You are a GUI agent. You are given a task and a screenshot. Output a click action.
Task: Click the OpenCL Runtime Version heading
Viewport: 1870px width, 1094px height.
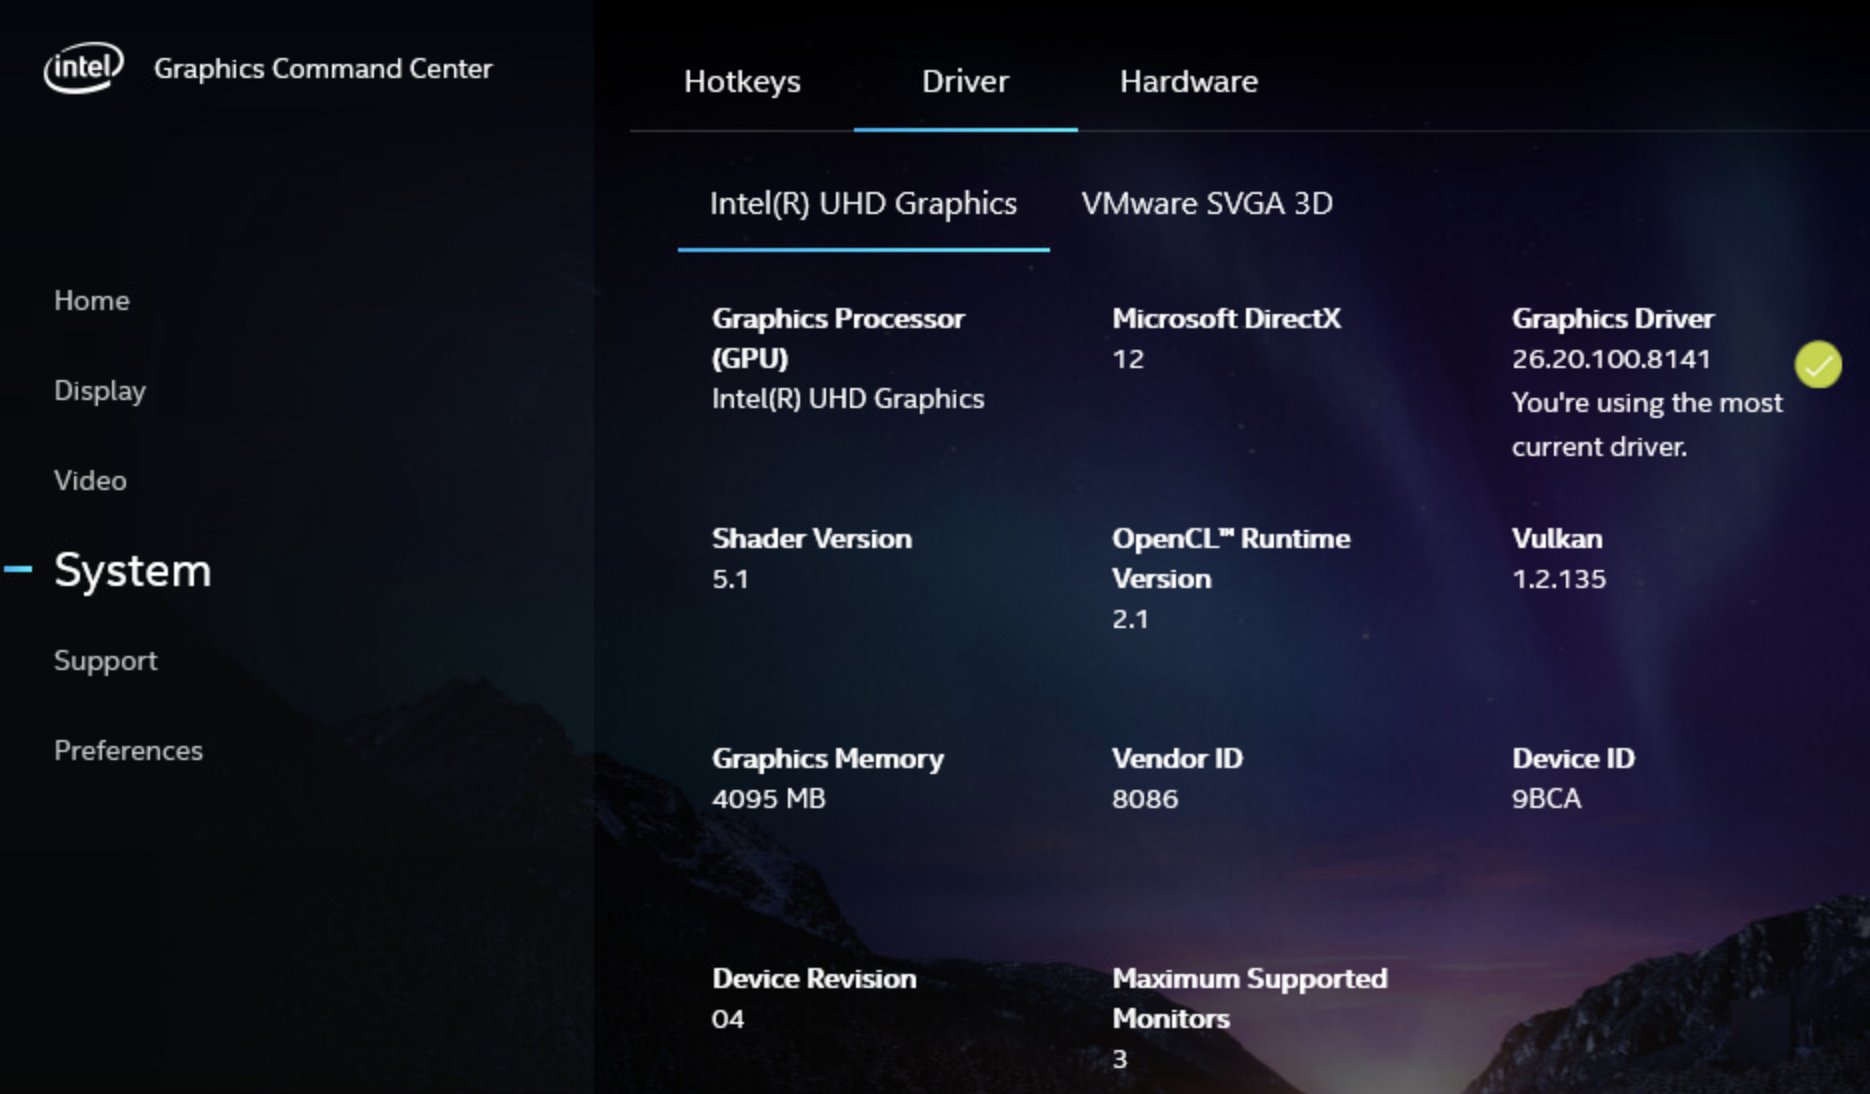coord(1231,558)
